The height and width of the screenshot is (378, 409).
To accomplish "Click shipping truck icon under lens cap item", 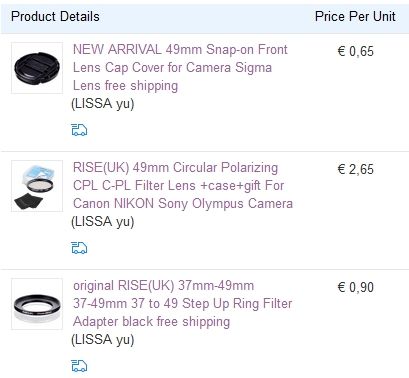I will point(79,130).
